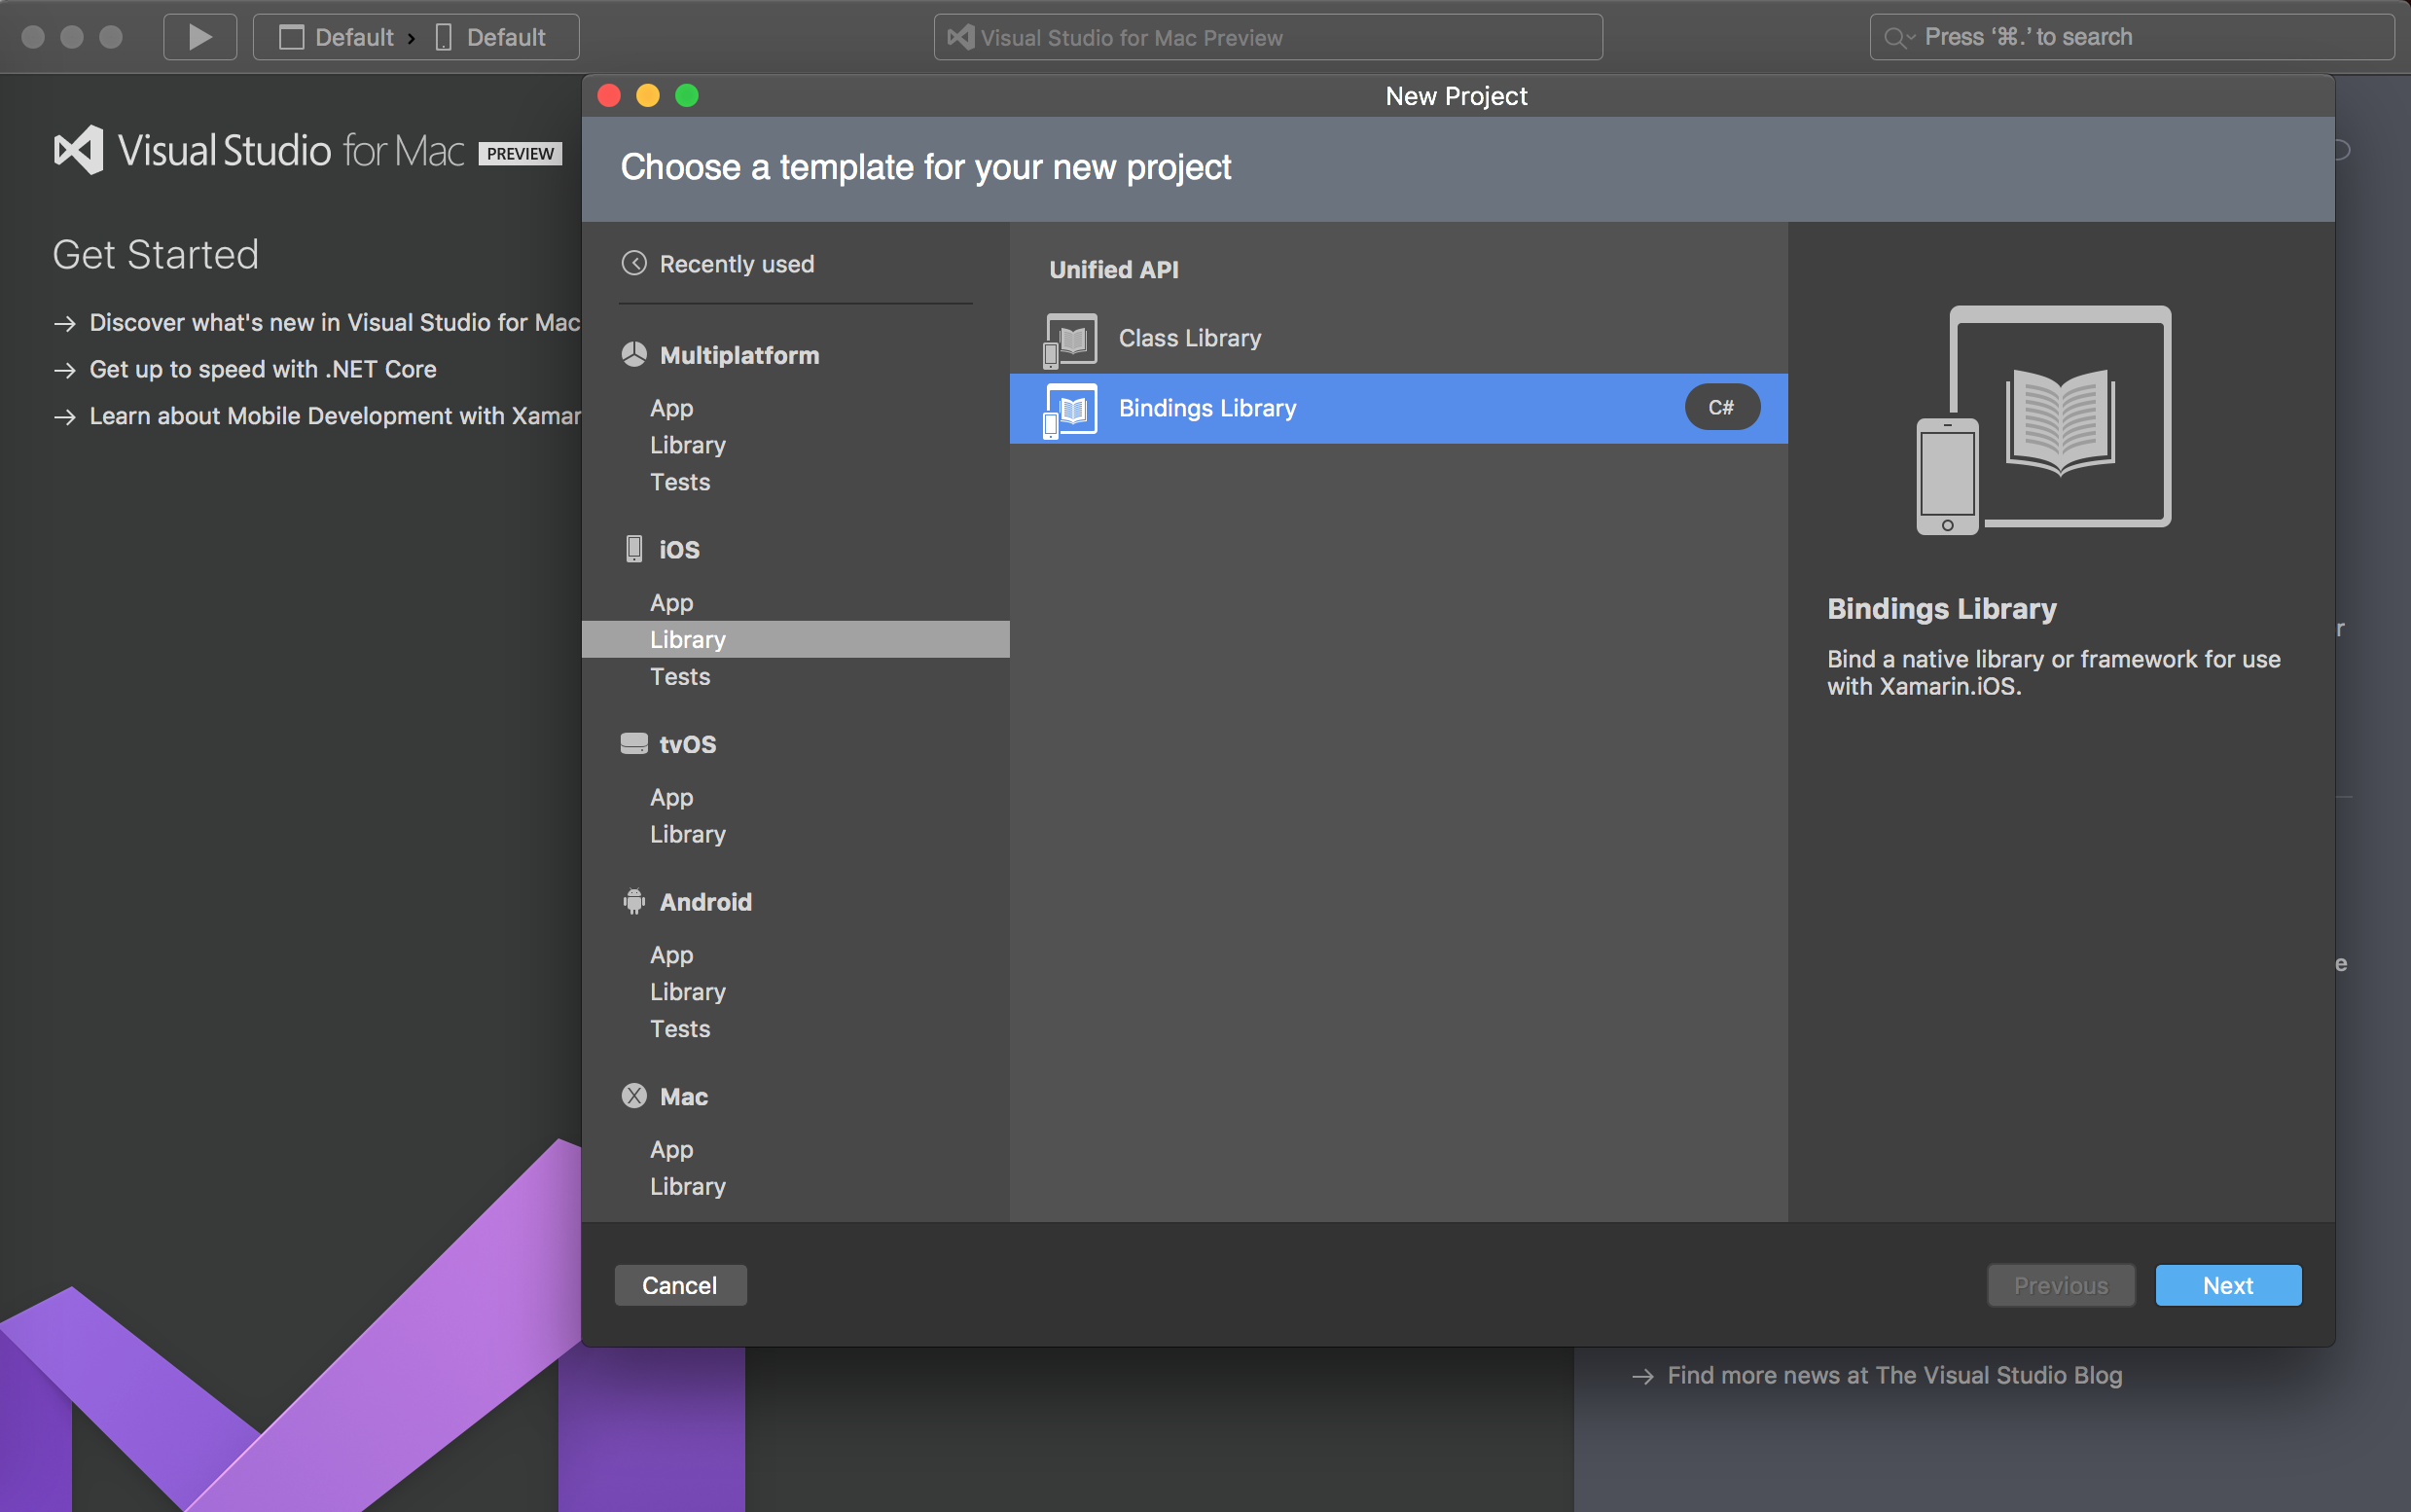Select the Multiplatform category header
Viewport: 2411px width, 1512px height.
pyautogui.click(x=739, y=355)
